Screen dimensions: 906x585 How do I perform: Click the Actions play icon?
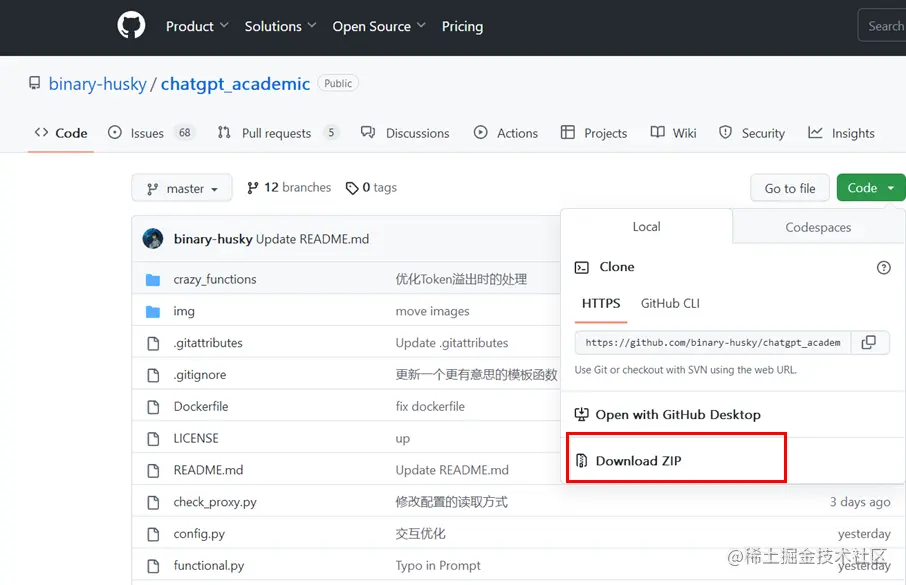pyautogui.click(x=480, y=132)
